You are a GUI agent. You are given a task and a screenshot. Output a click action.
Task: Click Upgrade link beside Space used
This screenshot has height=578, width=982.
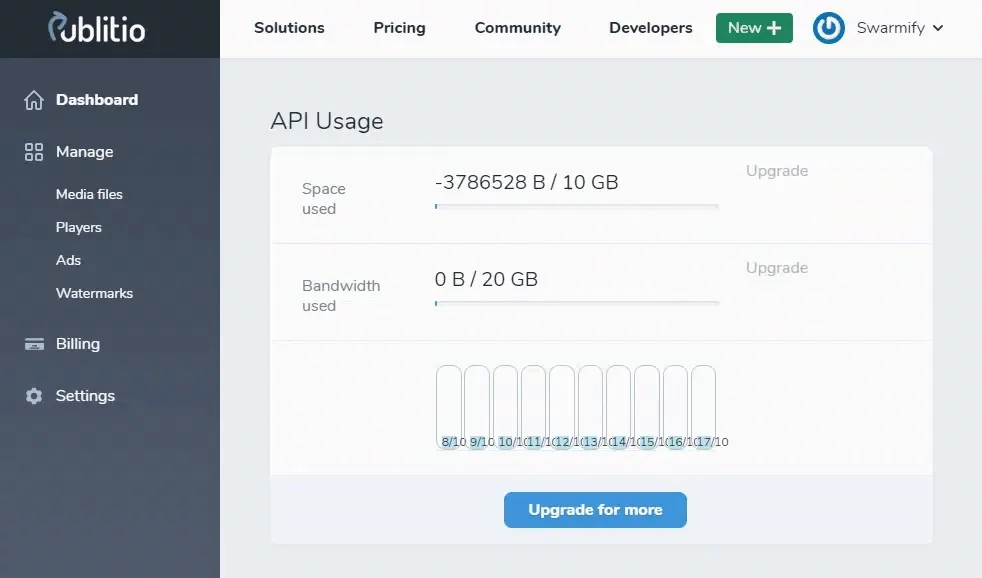point(776,171)
